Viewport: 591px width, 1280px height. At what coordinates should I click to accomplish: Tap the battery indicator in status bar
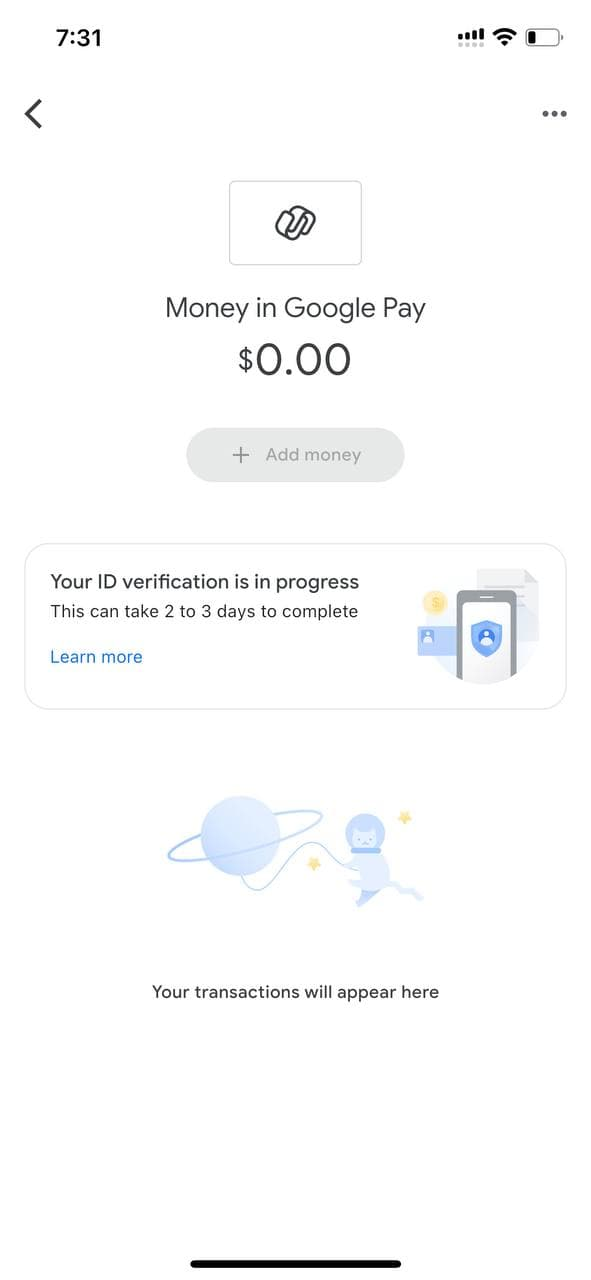click(545, 38)
